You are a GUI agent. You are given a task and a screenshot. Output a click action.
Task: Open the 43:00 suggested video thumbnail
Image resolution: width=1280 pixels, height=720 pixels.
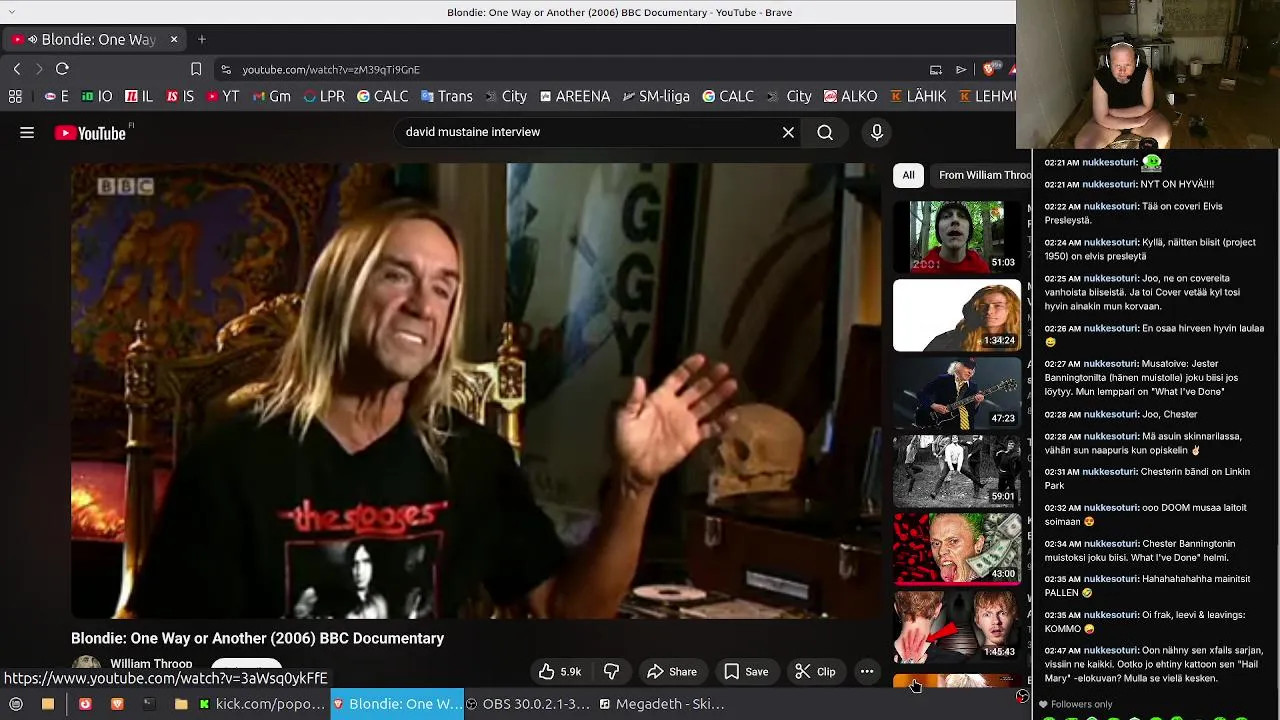pyautogui.click(x=957, y=549)
